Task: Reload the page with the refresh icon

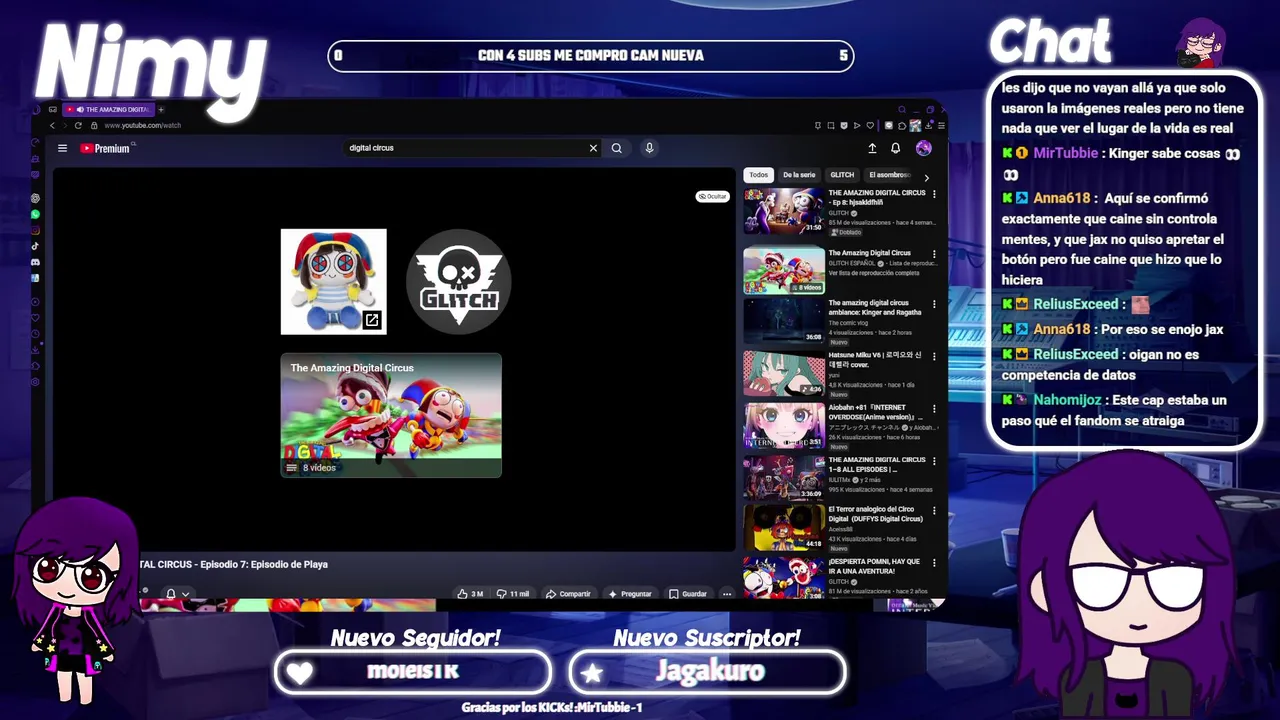Action: (78, 125)
